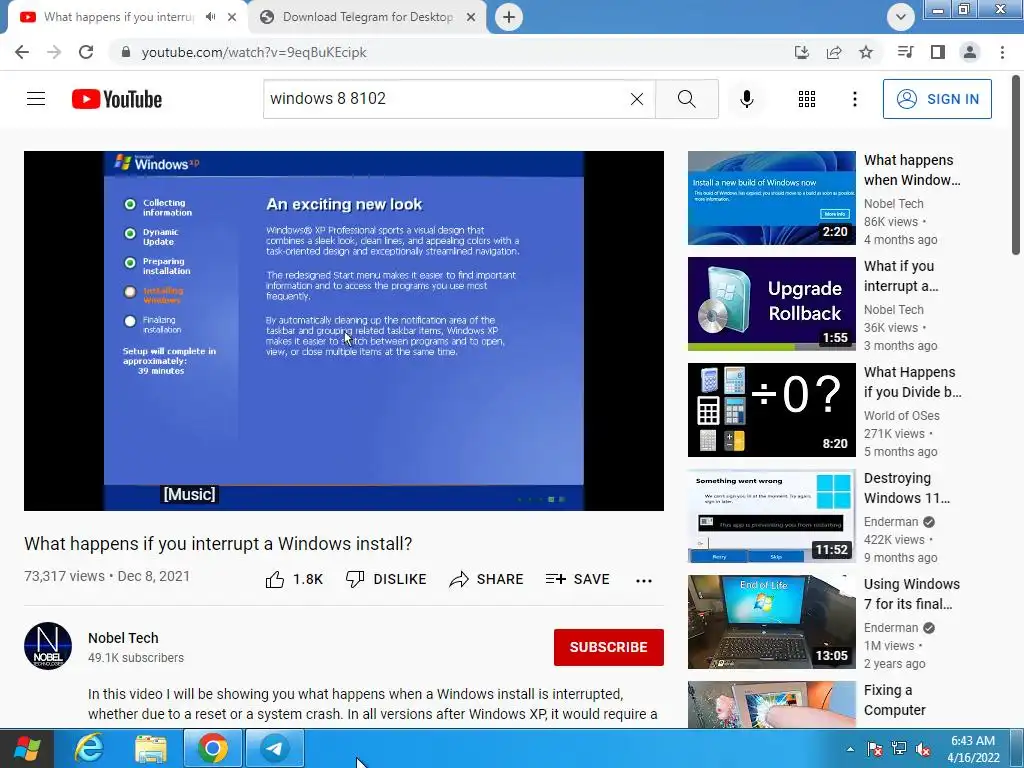Screen dimensions: 1024x768
Task: Open the Action Center flag tray icon
Action: tap(874, 749)
